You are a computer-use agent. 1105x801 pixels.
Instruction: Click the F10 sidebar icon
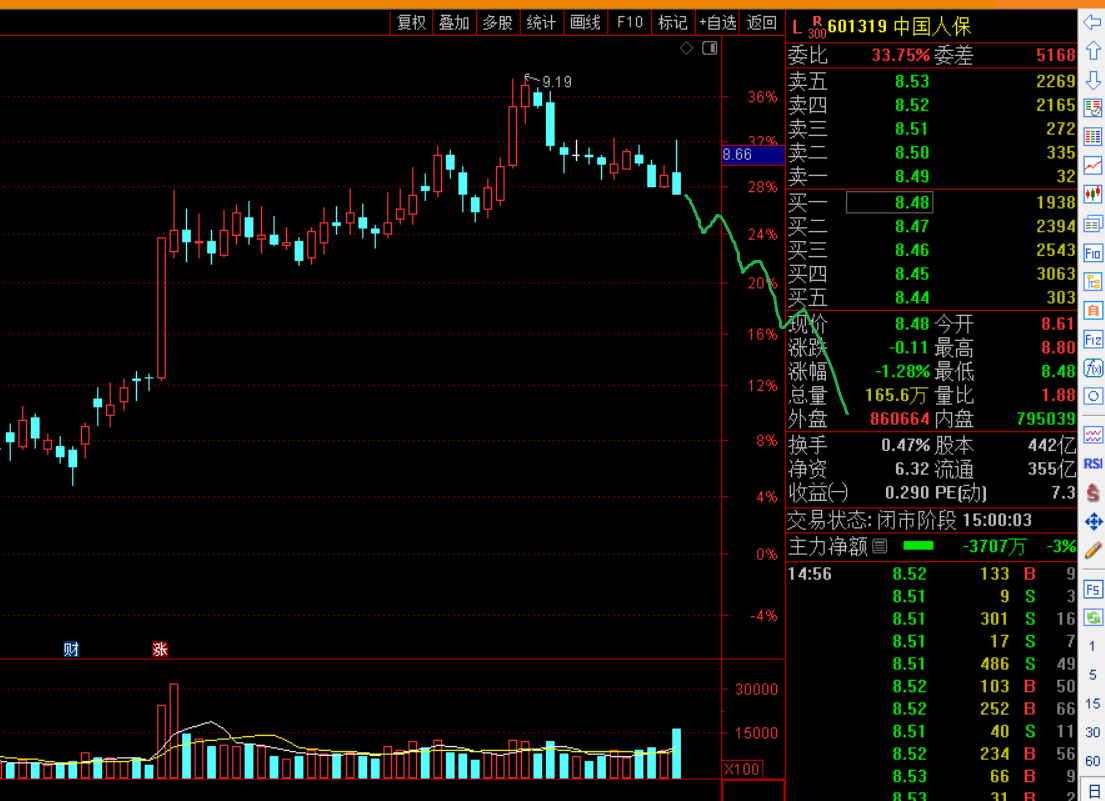click(x=1093, y=253)
